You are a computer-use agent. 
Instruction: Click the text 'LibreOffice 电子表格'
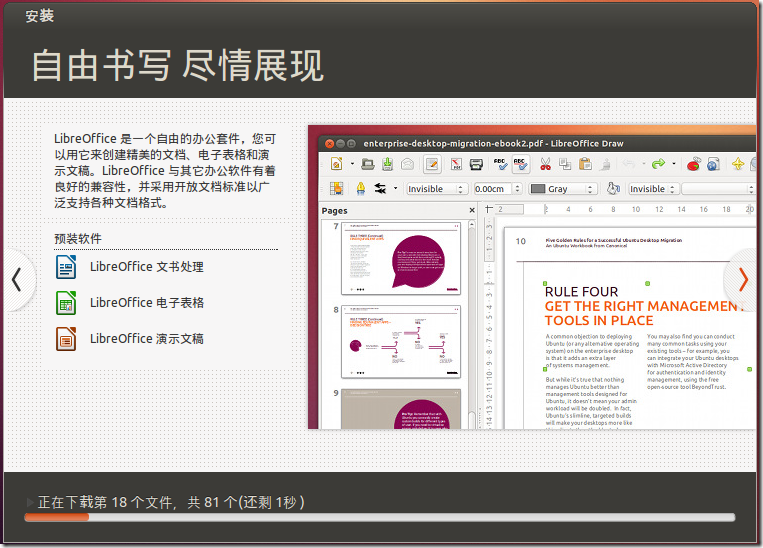point(146,303)
